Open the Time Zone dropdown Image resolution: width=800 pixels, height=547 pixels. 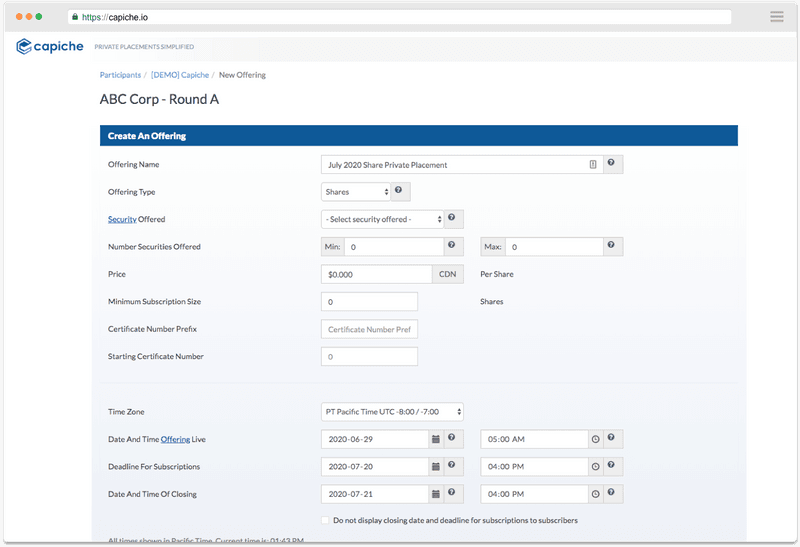(x=392, y=411)
